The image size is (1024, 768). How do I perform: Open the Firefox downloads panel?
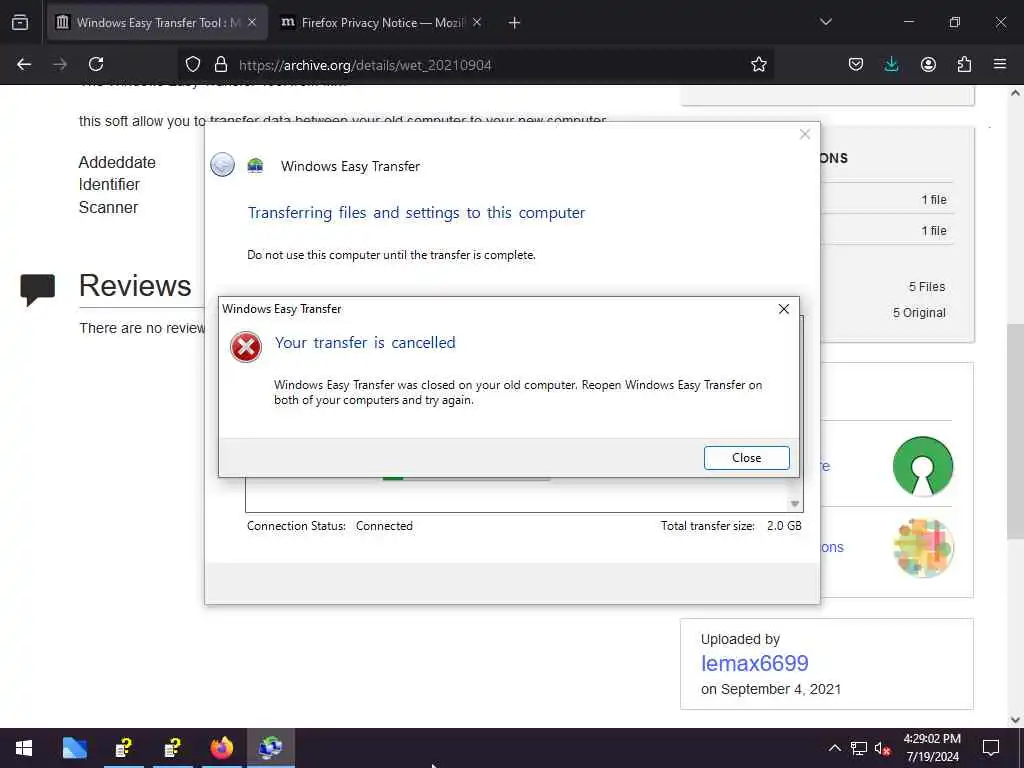891,64
